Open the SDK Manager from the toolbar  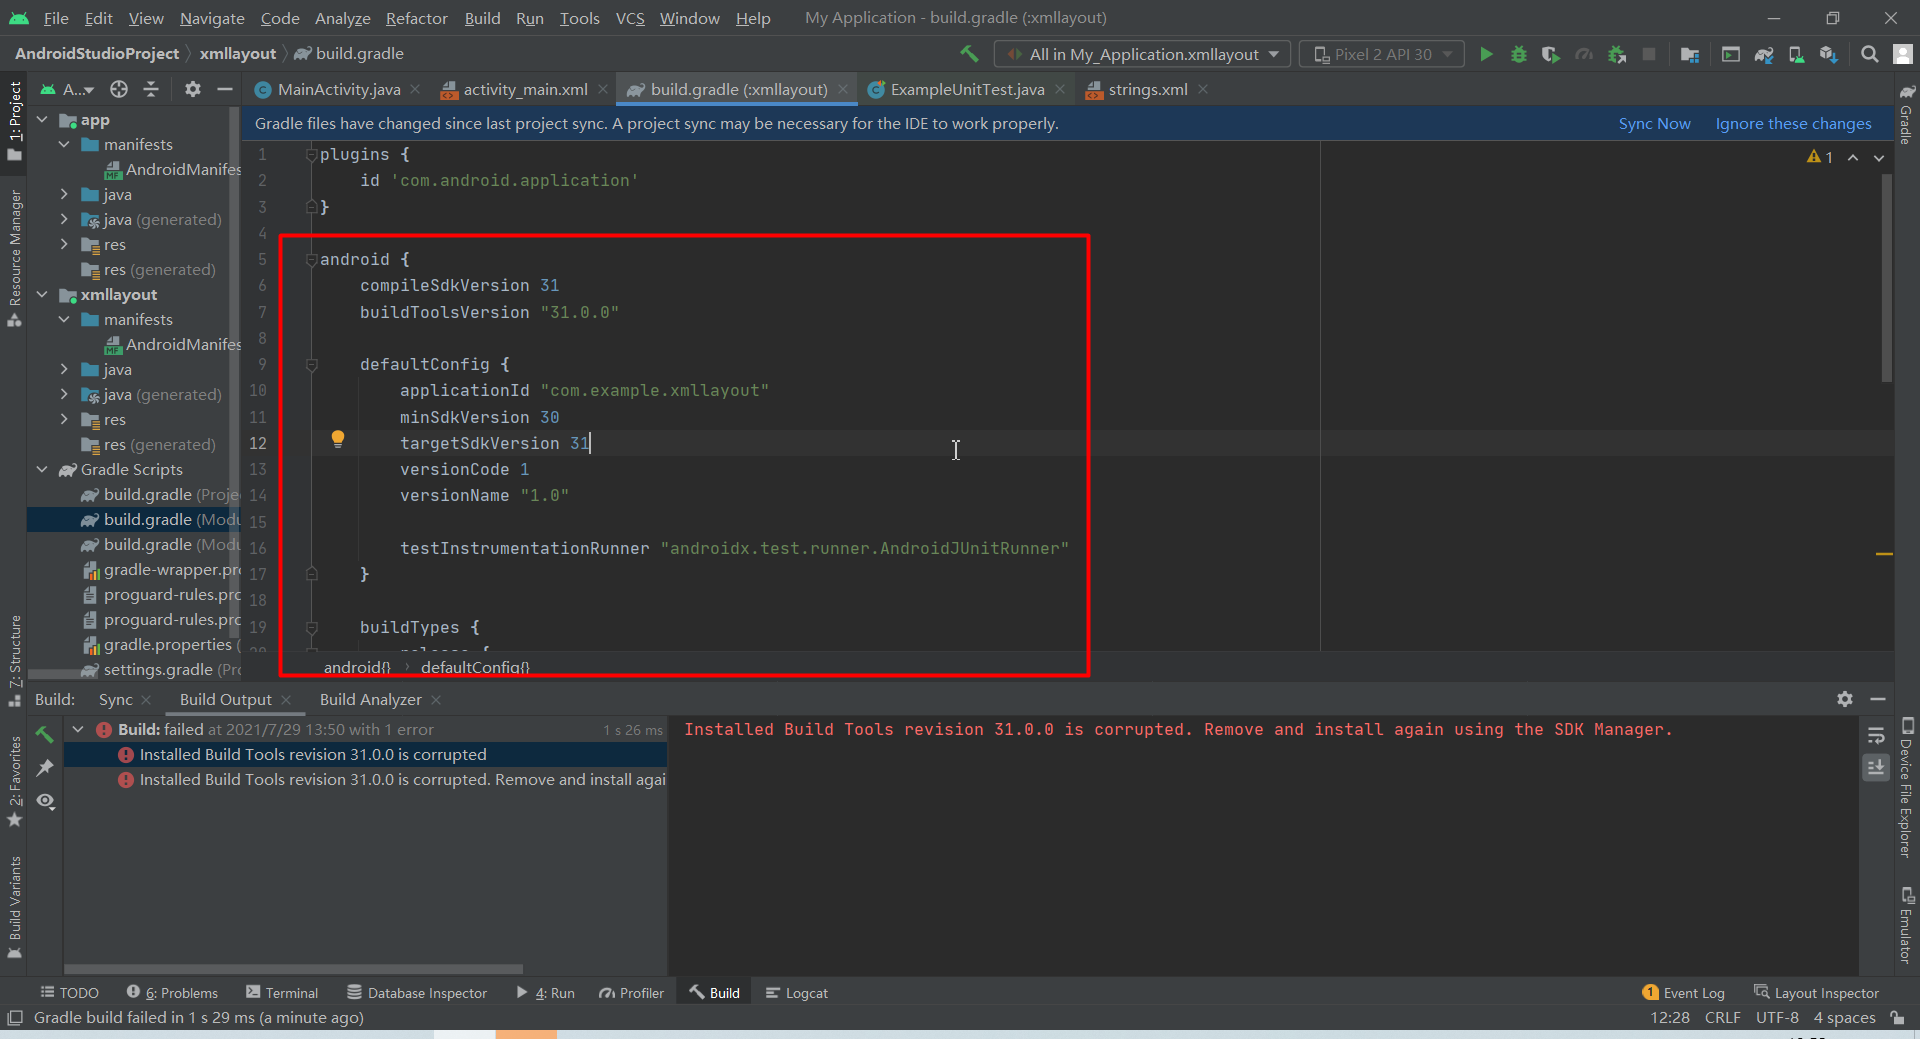click(1829, 54)
